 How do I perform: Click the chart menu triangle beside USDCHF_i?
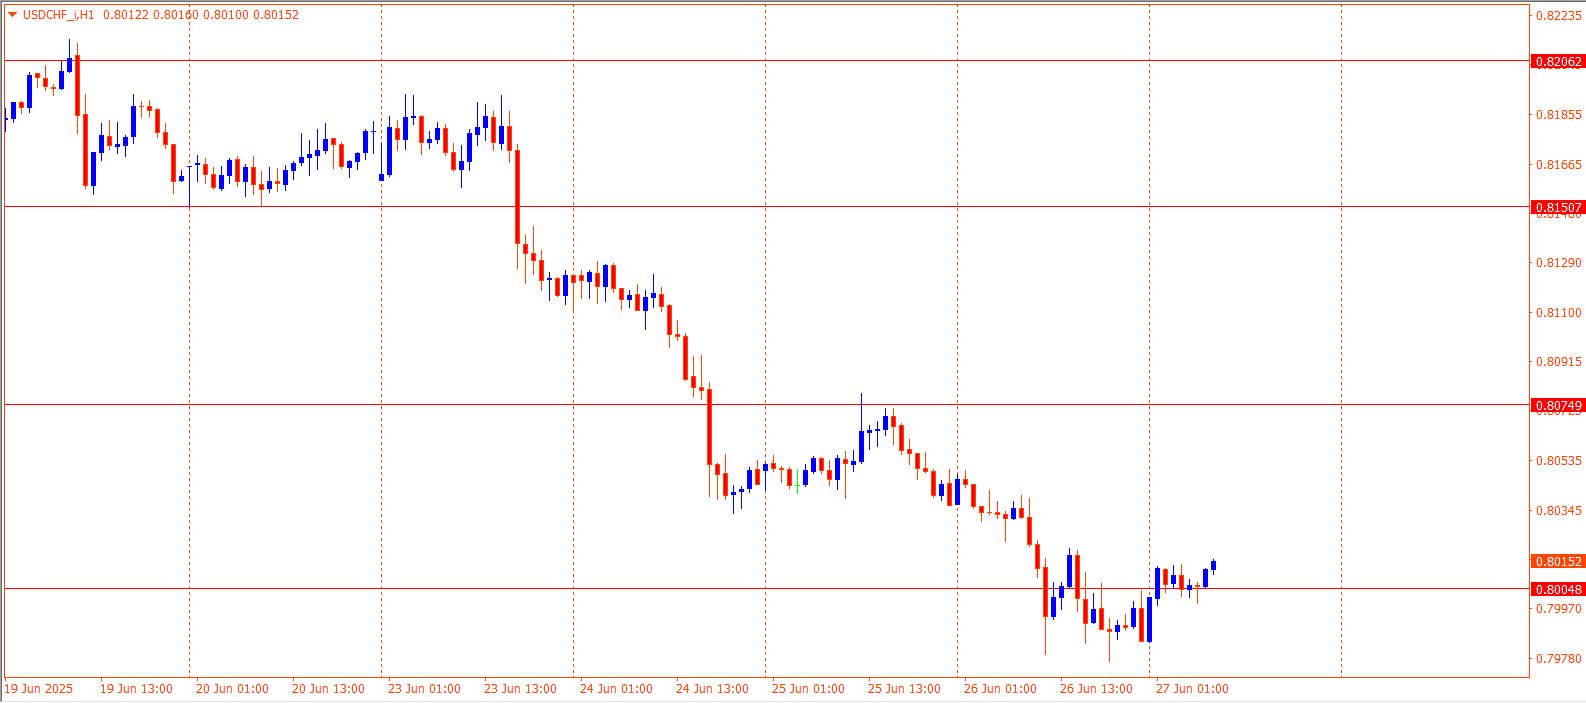(12, 14)
